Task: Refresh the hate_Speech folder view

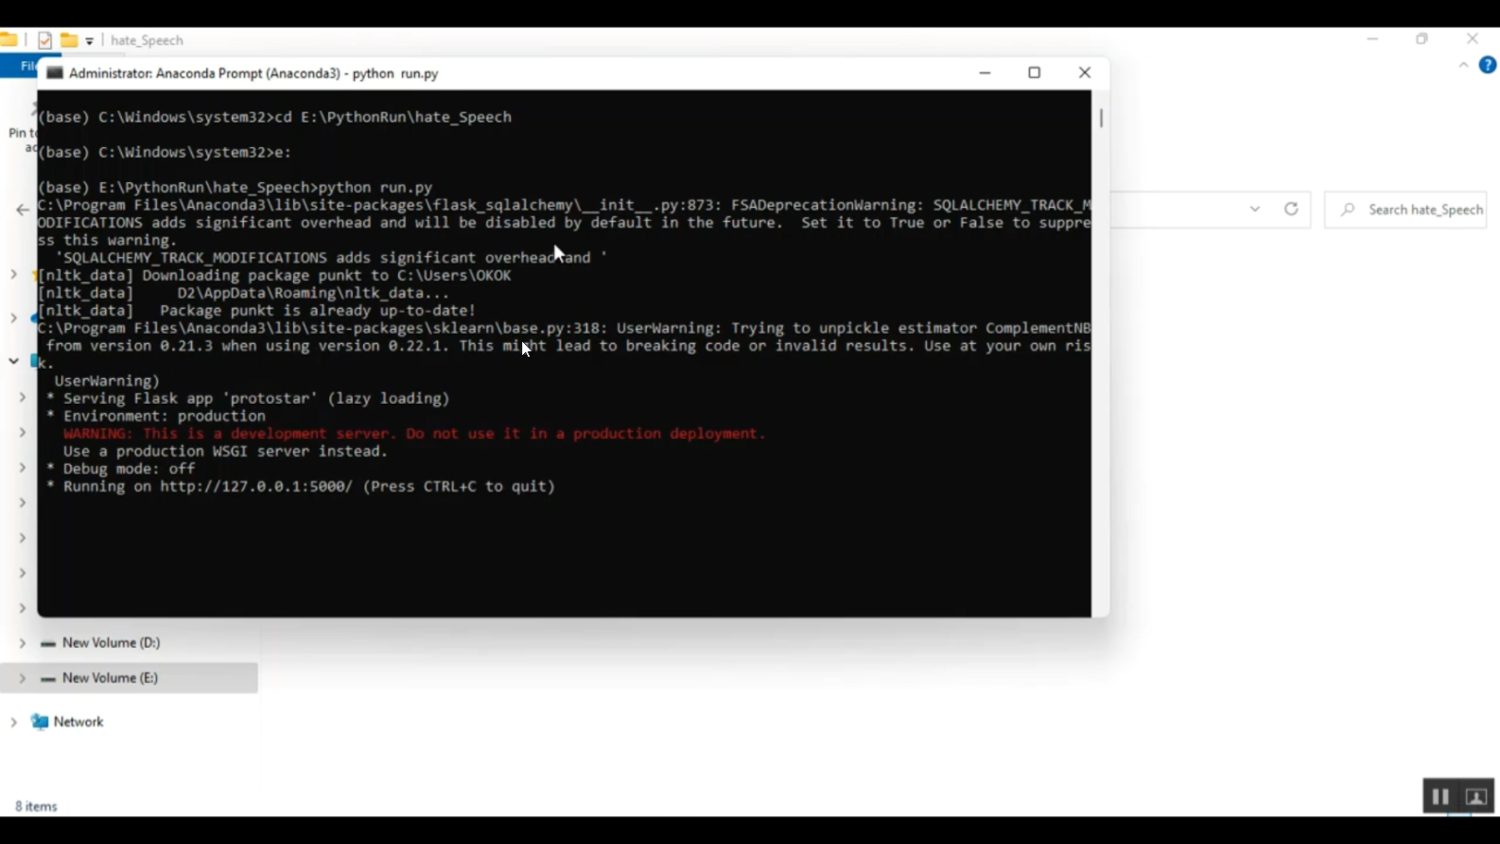Action: pos(1291,209)
